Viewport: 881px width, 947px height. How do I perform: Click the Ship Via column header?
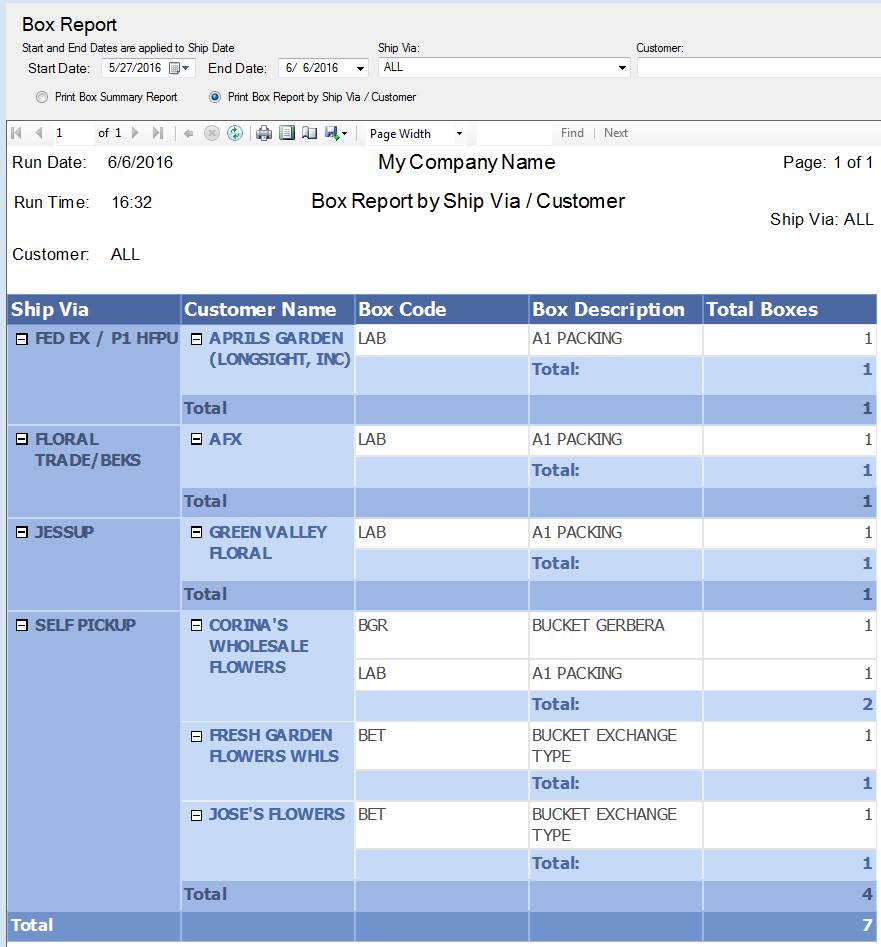click(94, 310)
